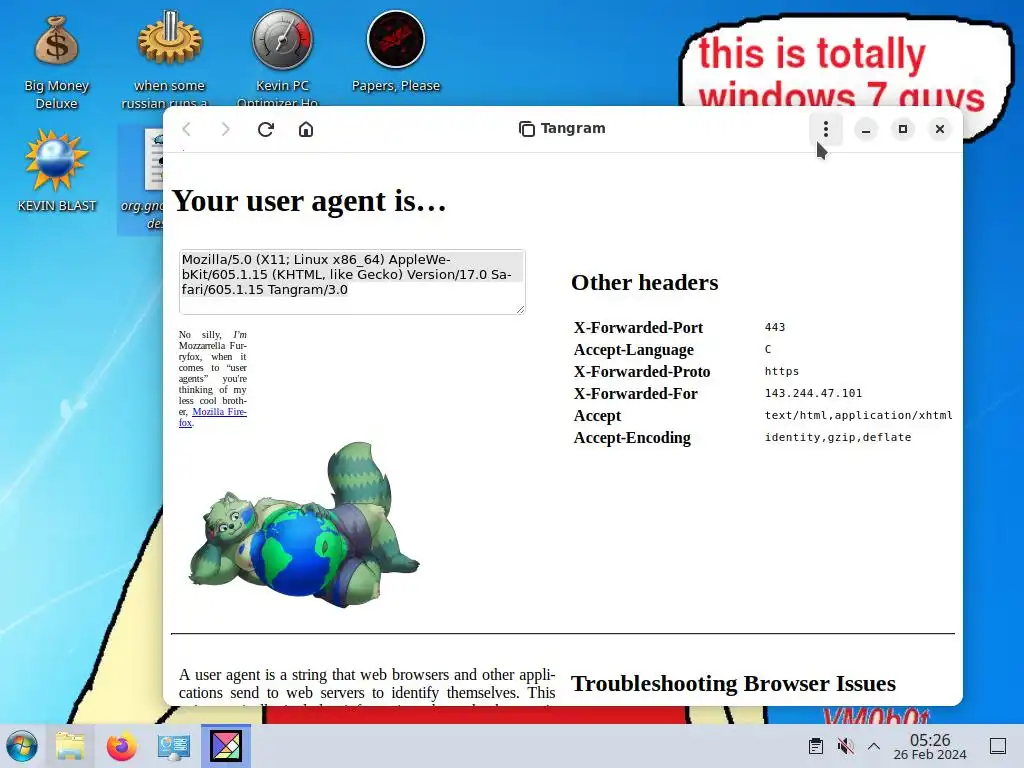
Task: Select IP address 143.244.47.101
Action: pos(813,393)
